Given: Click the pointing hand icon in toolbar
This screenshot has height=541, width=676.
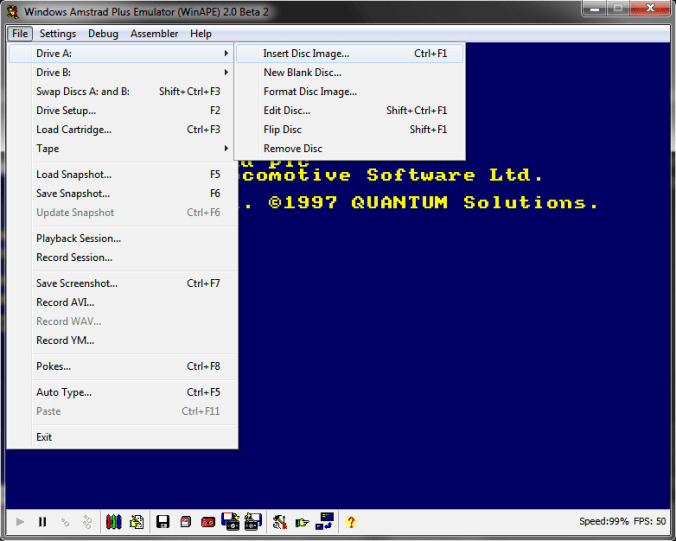Looking at the screenshot, I should [301, 522].
